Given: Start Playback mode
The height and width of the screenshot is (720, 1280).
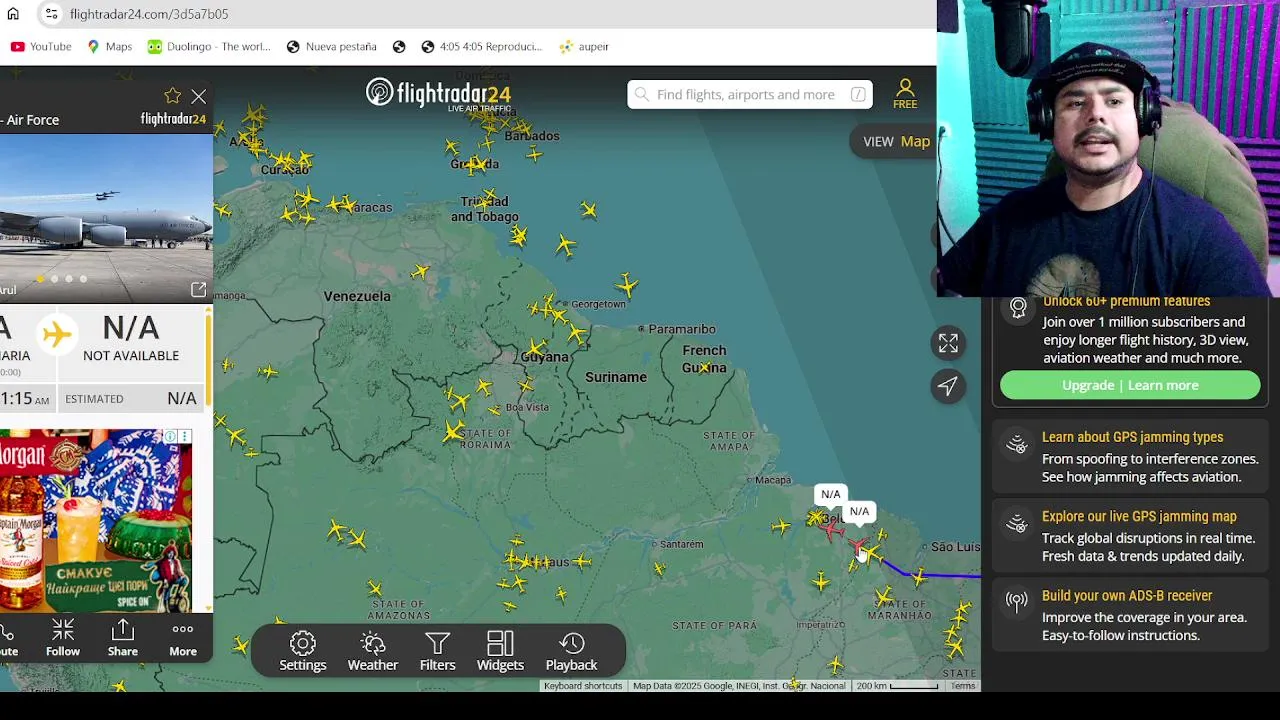Looking at the screenshot, I should 571,651.
